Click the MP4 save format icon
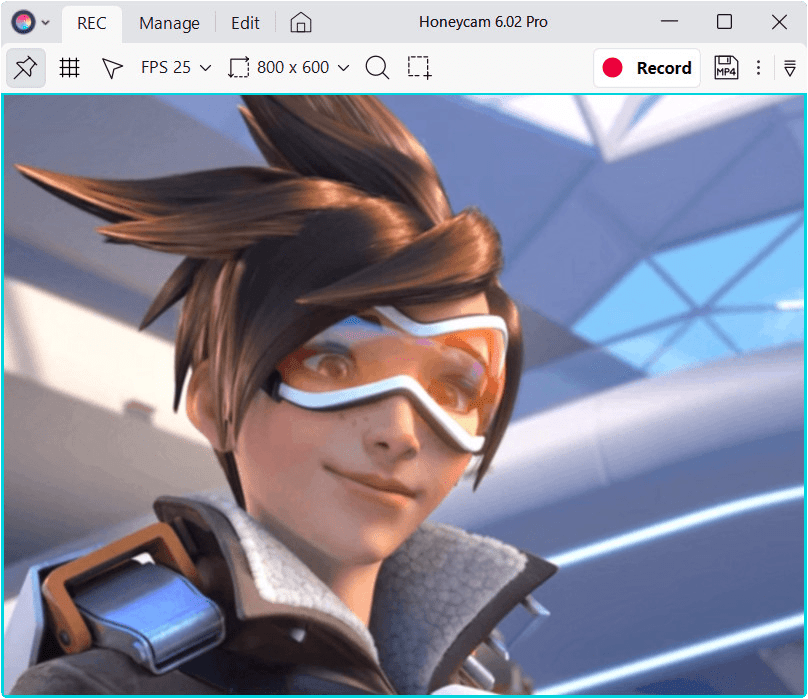 pos(726,68)
